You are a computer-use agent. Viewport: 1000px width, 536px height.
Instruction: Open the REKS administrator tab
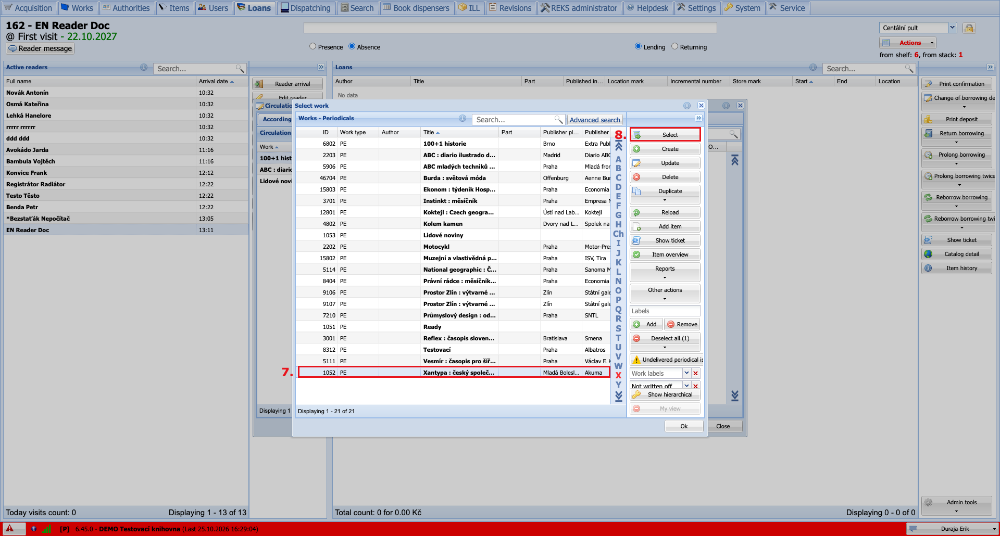pyautogui.click(x=579, y=8)
